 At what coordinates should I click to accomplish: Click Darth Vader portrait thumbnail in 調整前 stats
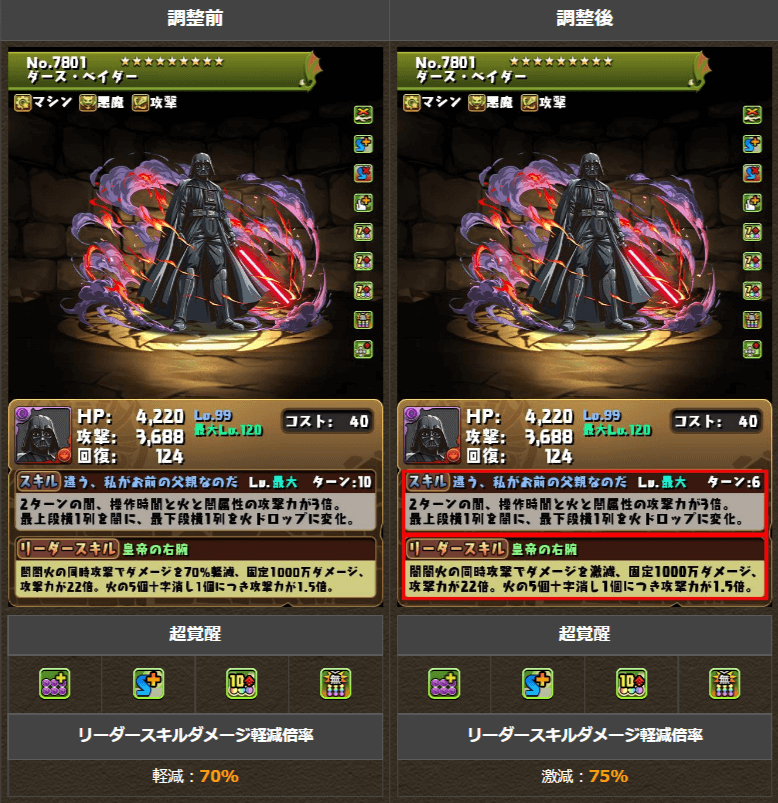pyautogui.click(x=43, y=435)
